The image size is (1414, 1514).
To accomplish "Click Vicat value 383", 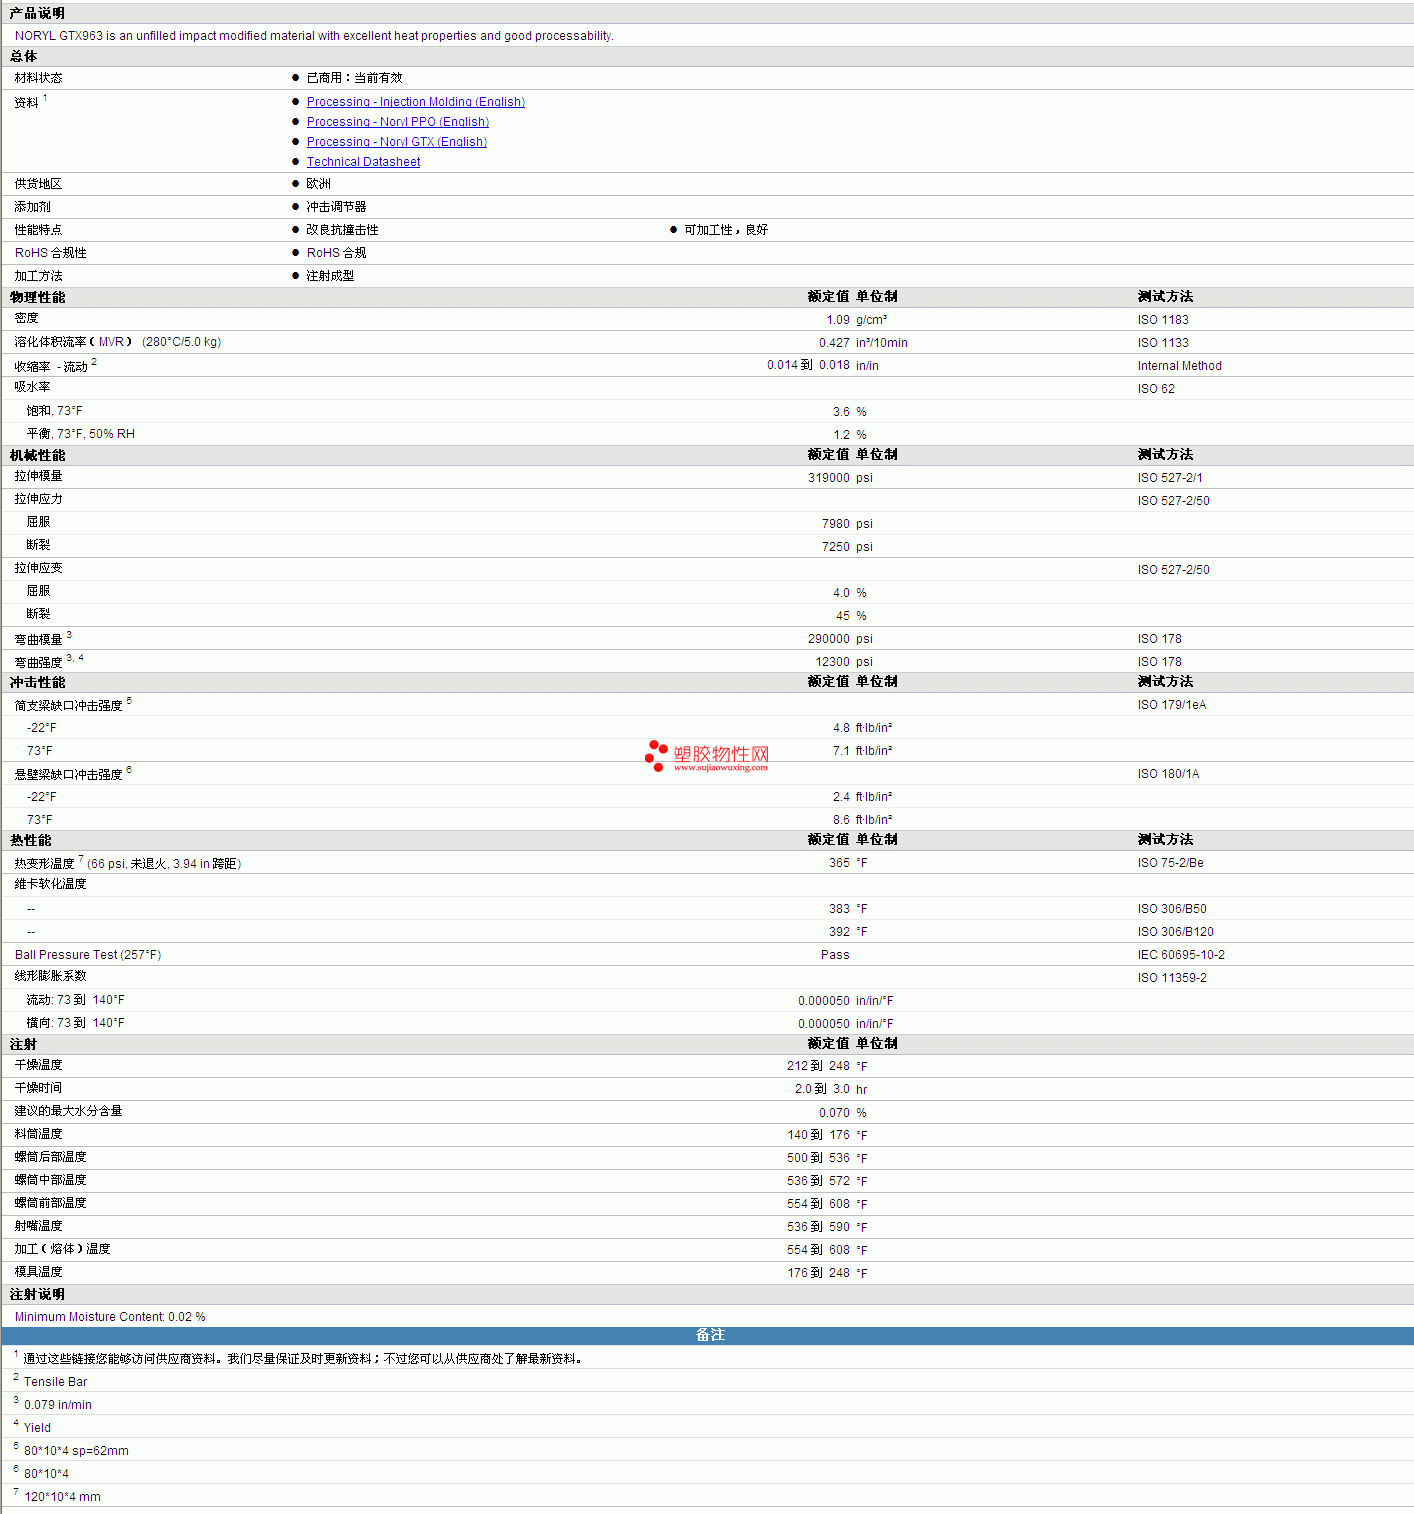I will pyautogui.click(x=839, y=909).
